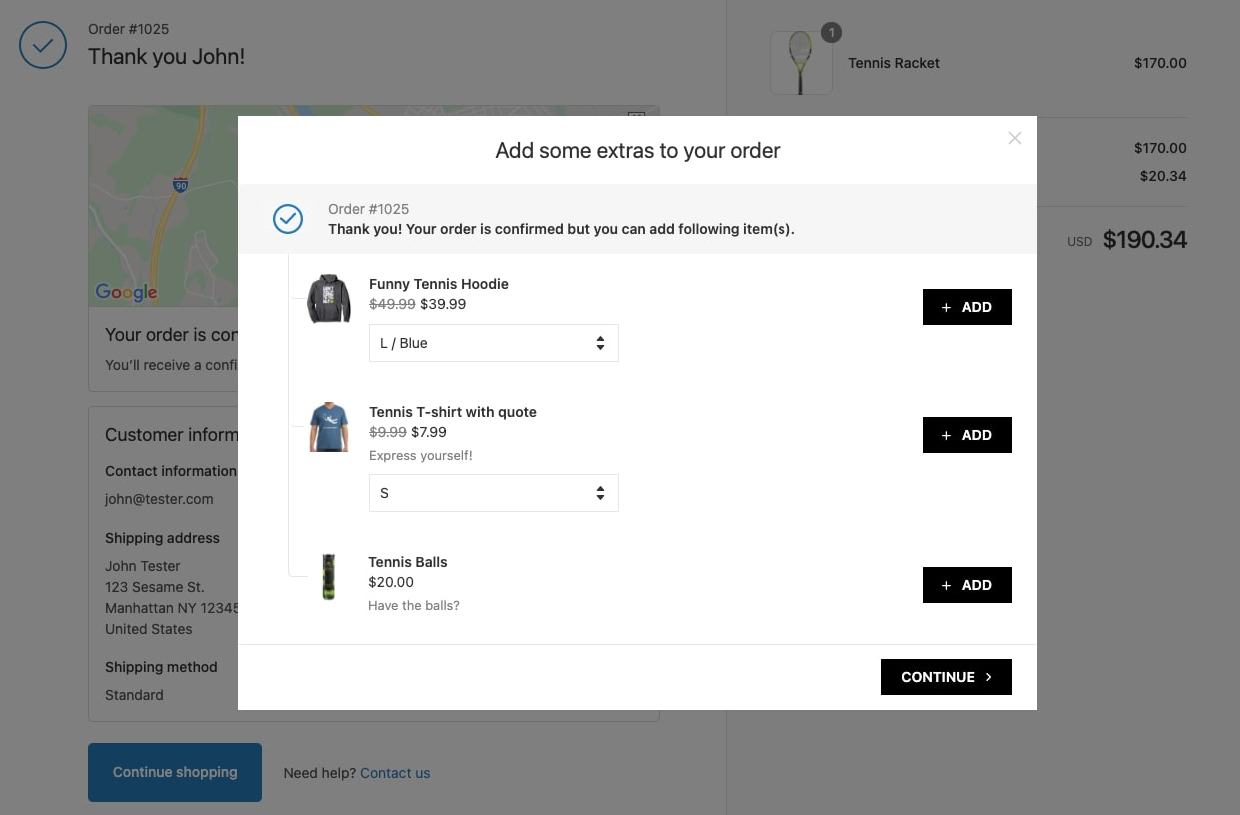Click the quantity badge on the Tennis Racket
Screen dimensions: 1240x815
pos(831,33)
